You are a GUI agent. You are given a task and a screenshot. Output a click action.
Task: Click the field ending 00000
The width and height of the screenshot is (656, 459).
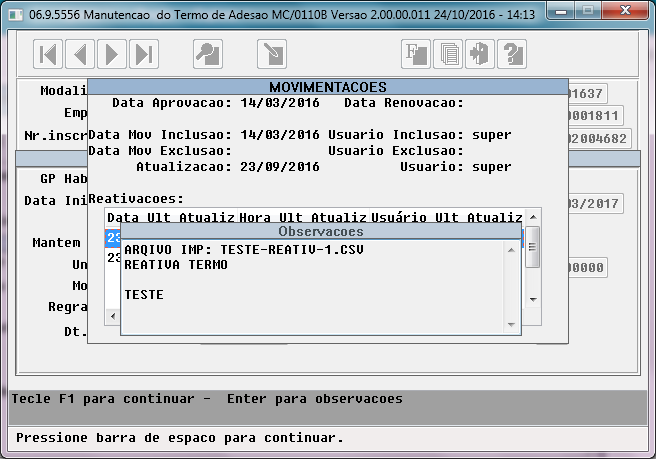click(587, 268)
